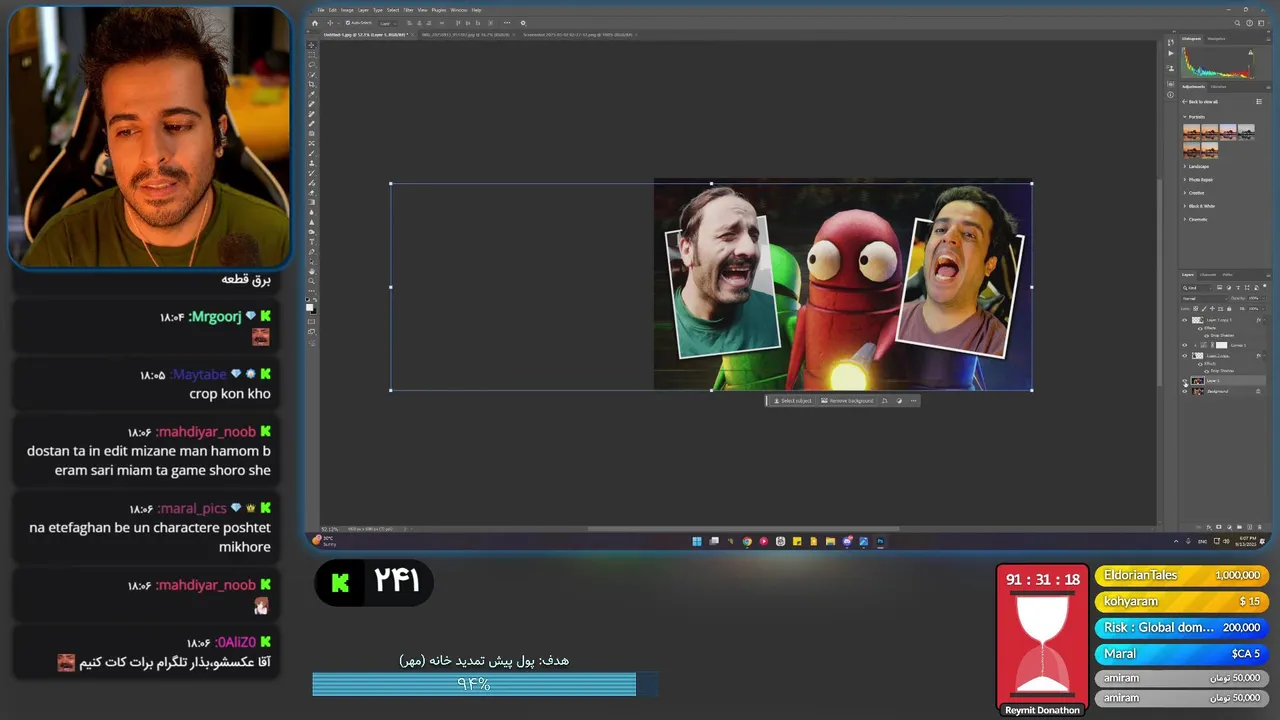Expand the Photo Repair preset group

click(x=1185, y=180)
